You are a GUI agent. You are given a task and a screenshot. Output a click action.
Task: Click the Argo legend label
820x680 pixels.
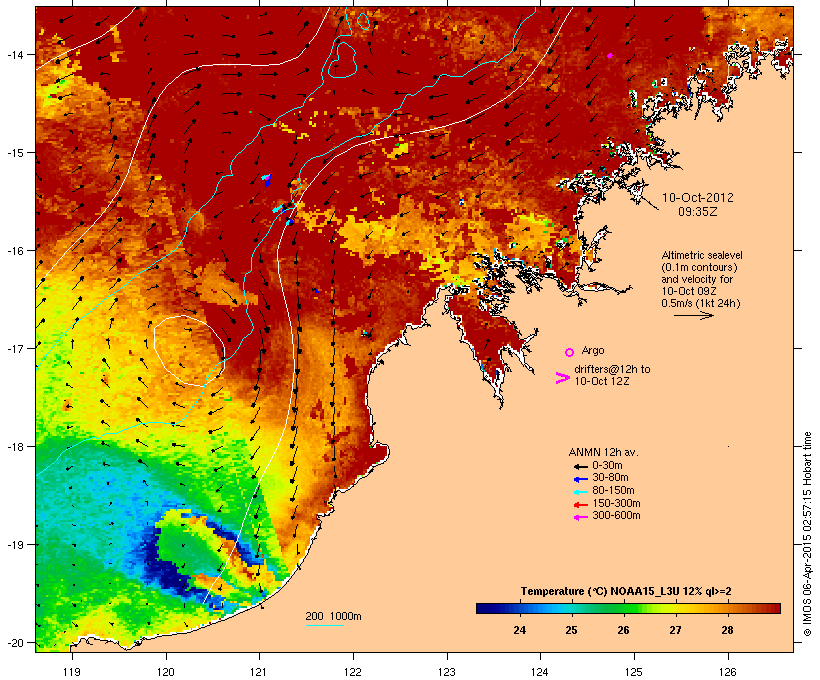pyautogui.click(x=593, y=350)
